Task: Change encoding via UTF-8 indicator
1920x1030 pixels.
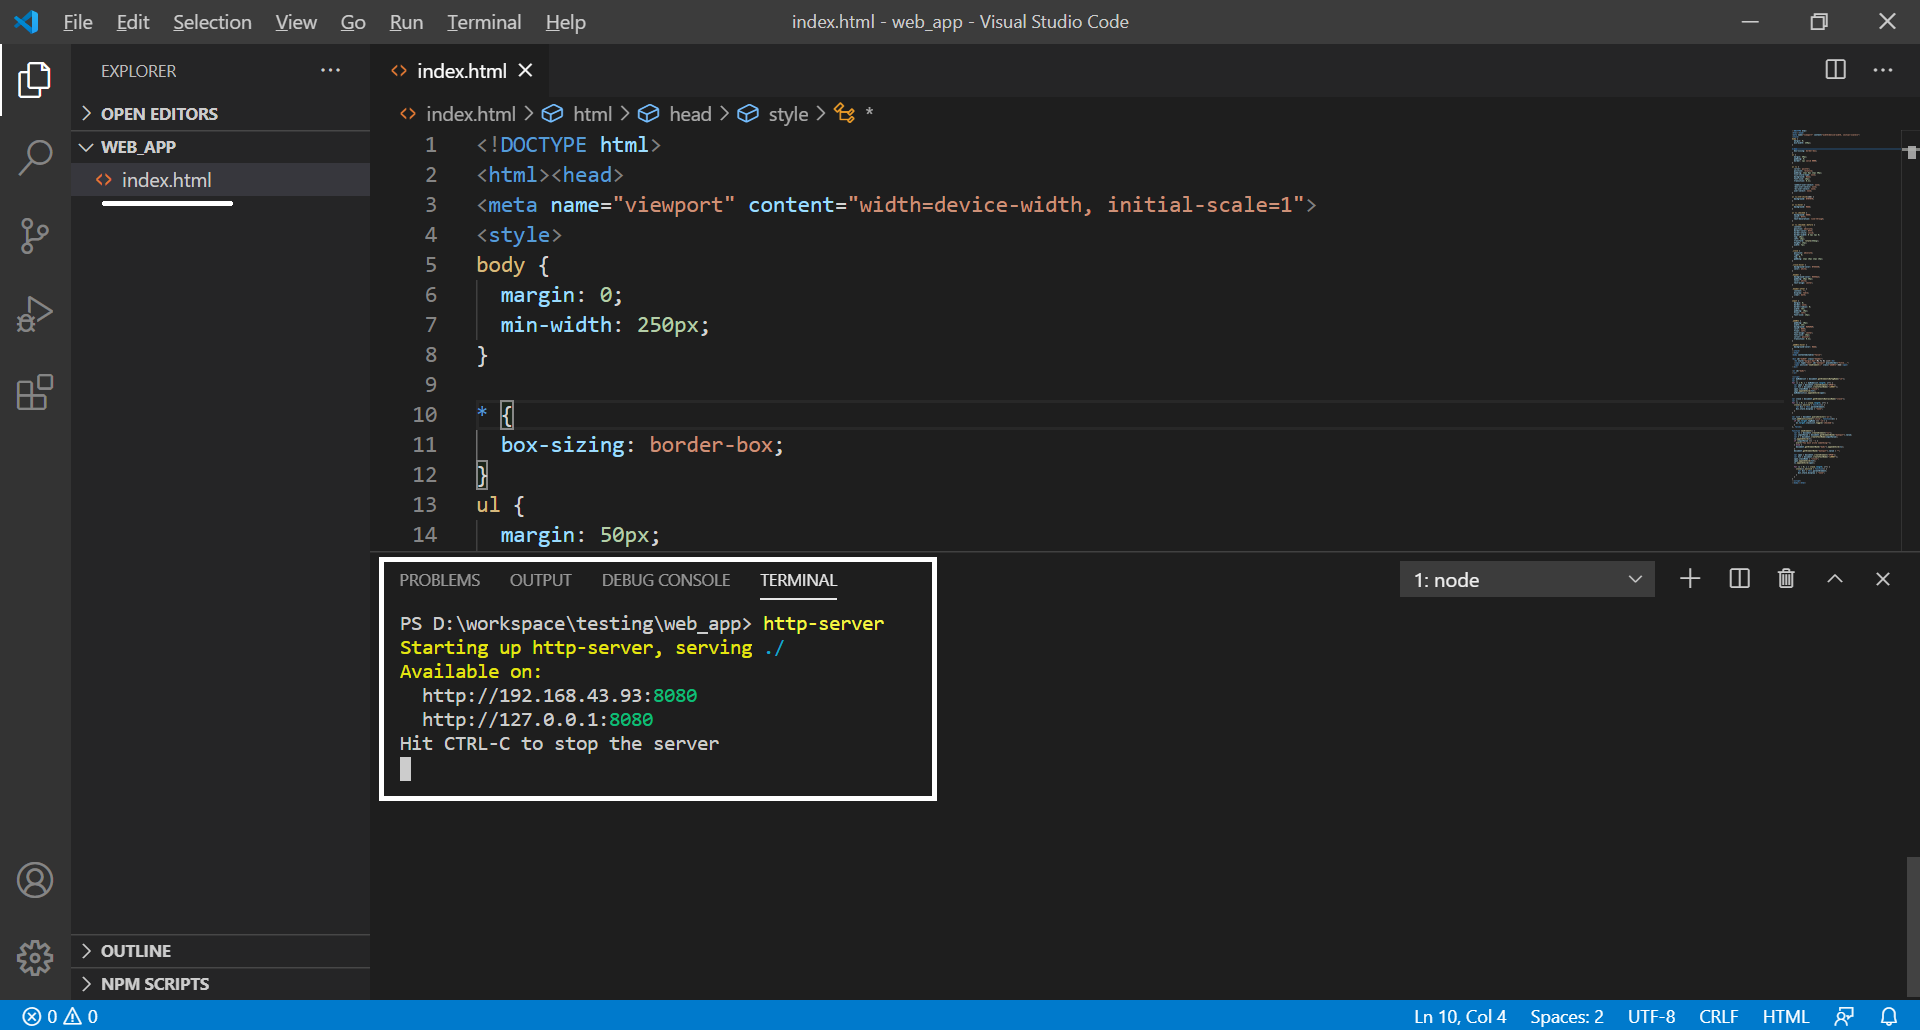Action: [1651, 1016]
